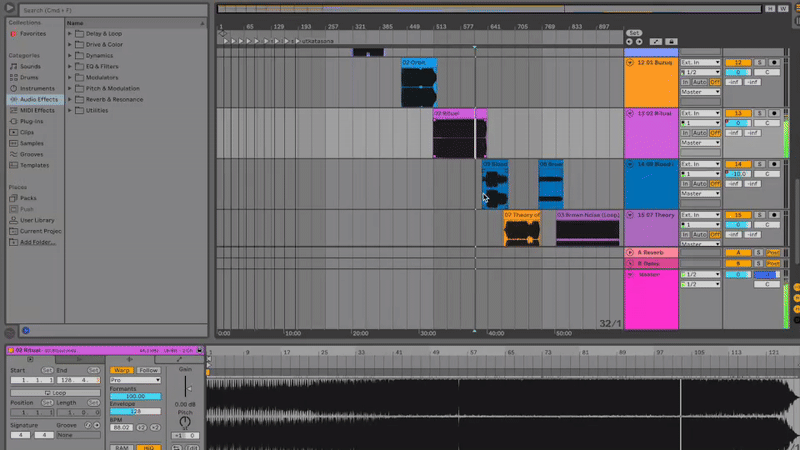The width and height of the screenshot is (800, 450).
Task: Click the lock envelopes icon beside Set
Action: [671, 42]
